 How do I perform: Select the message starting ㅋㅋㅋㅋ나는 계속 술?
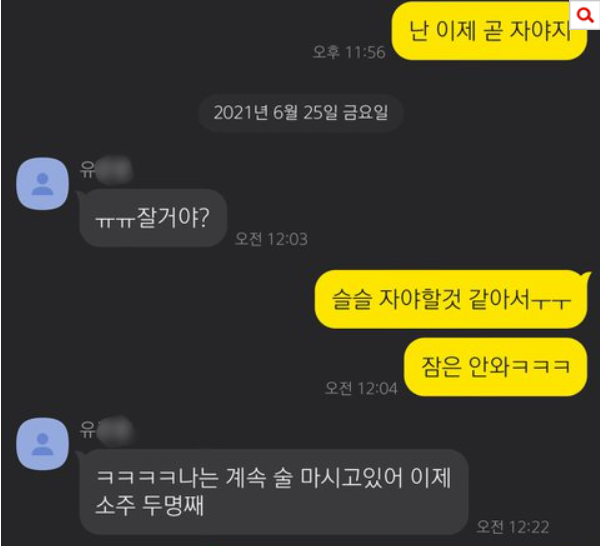point(274,492)
